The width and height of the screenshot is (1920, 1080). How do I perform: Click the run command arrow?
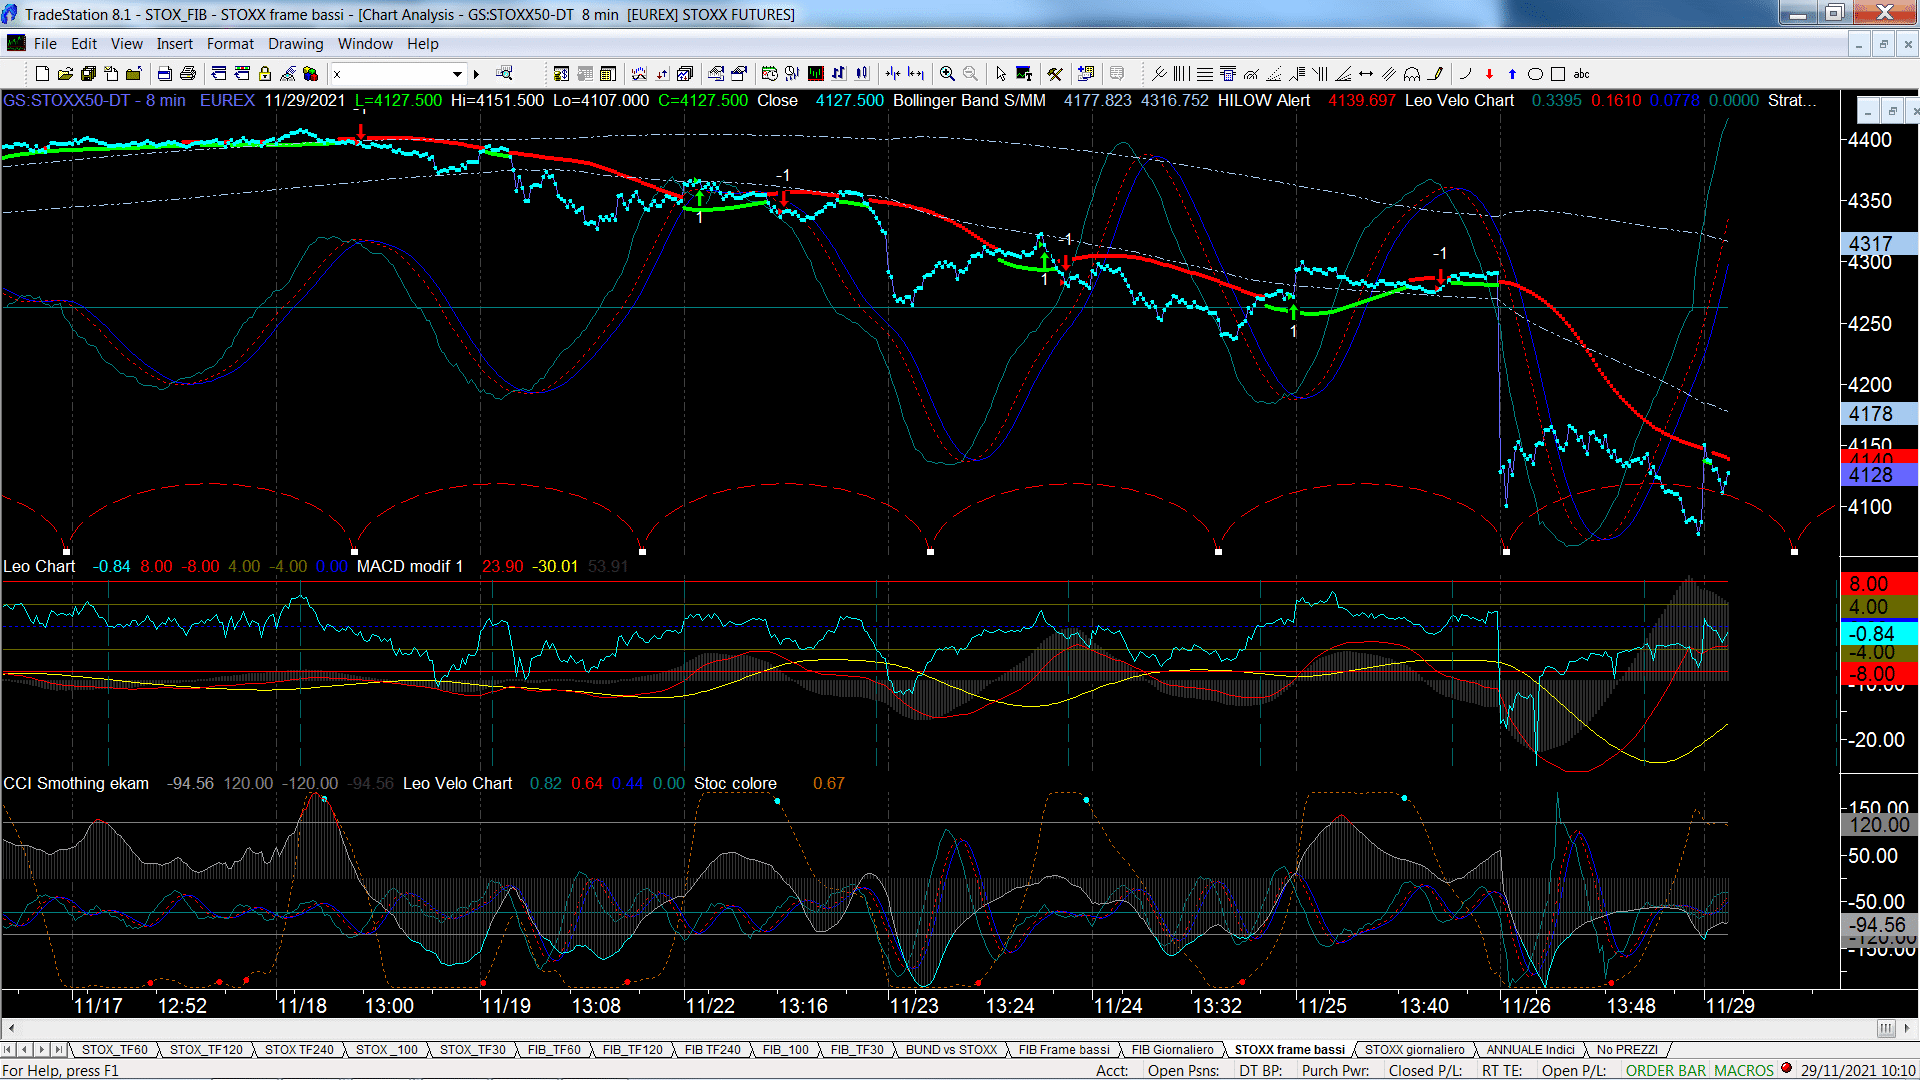coord(477,74)
